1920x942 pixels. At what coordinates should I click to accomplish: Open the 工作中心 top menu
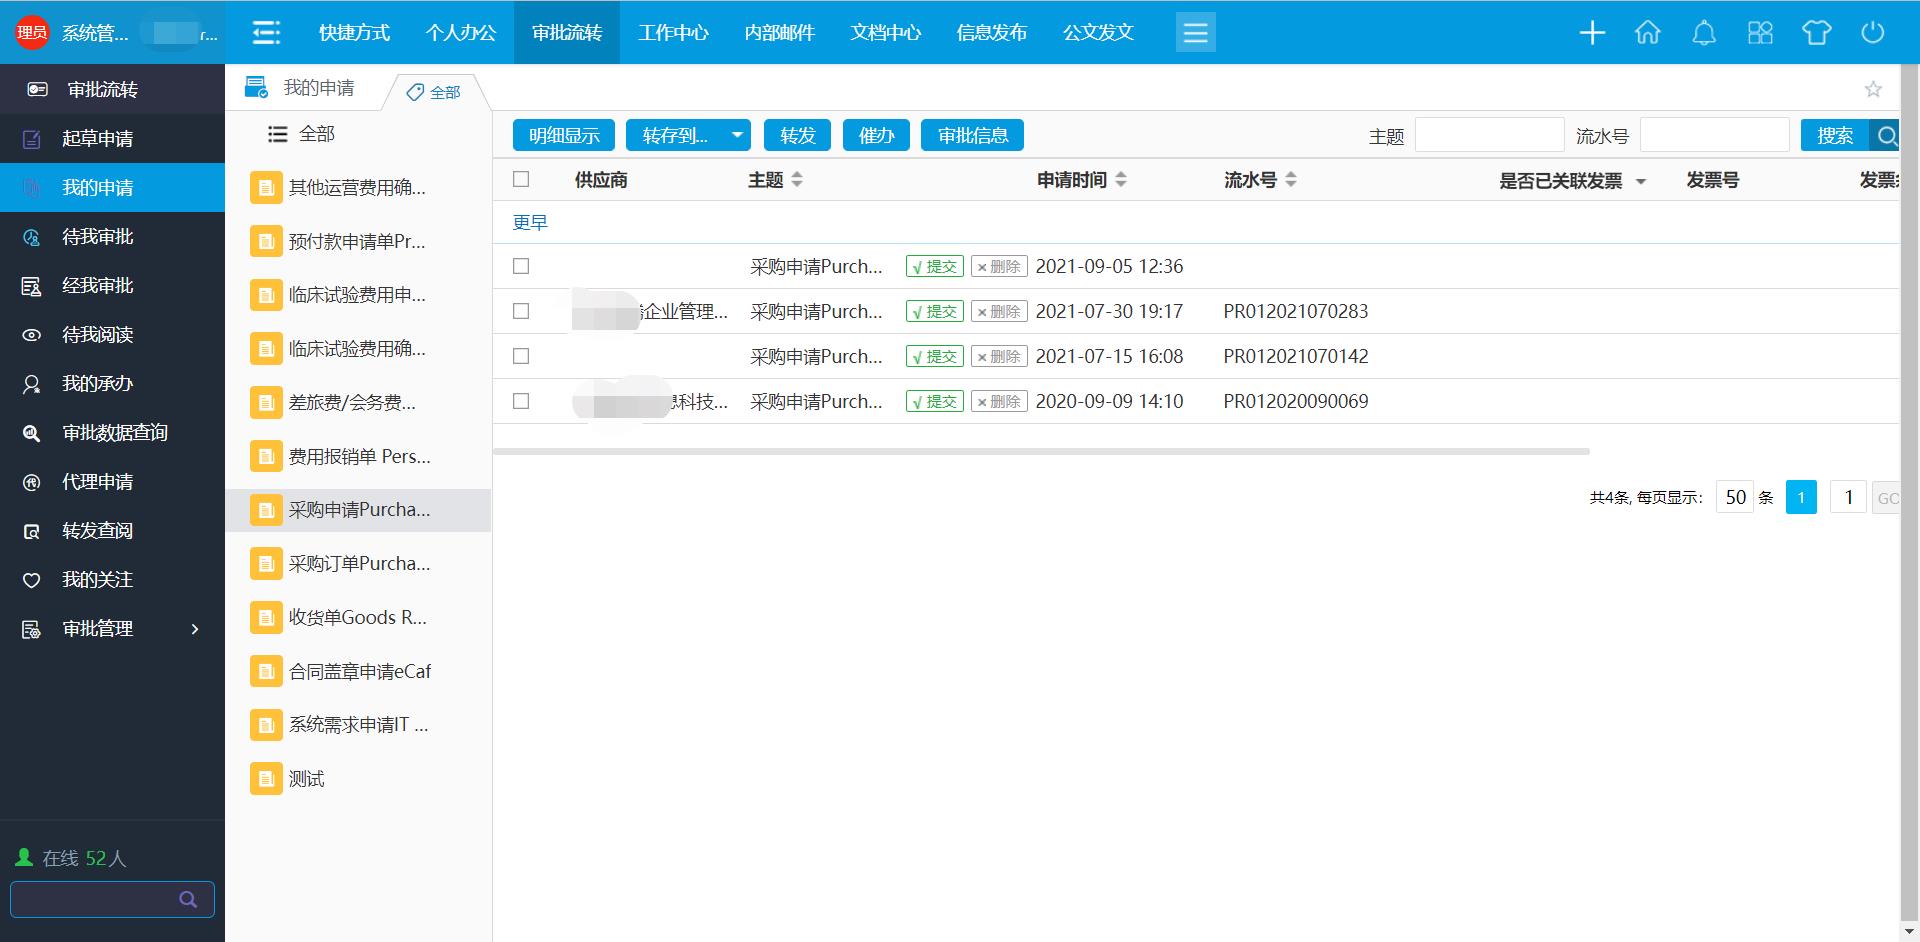point(673,33)
